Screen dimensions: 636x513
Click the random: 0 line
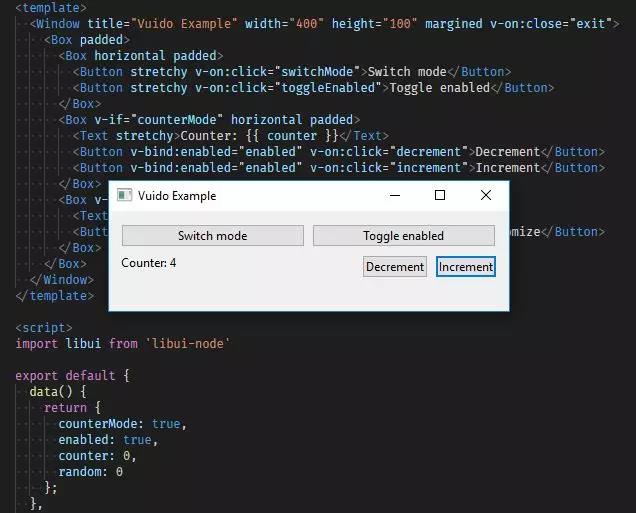90,472
